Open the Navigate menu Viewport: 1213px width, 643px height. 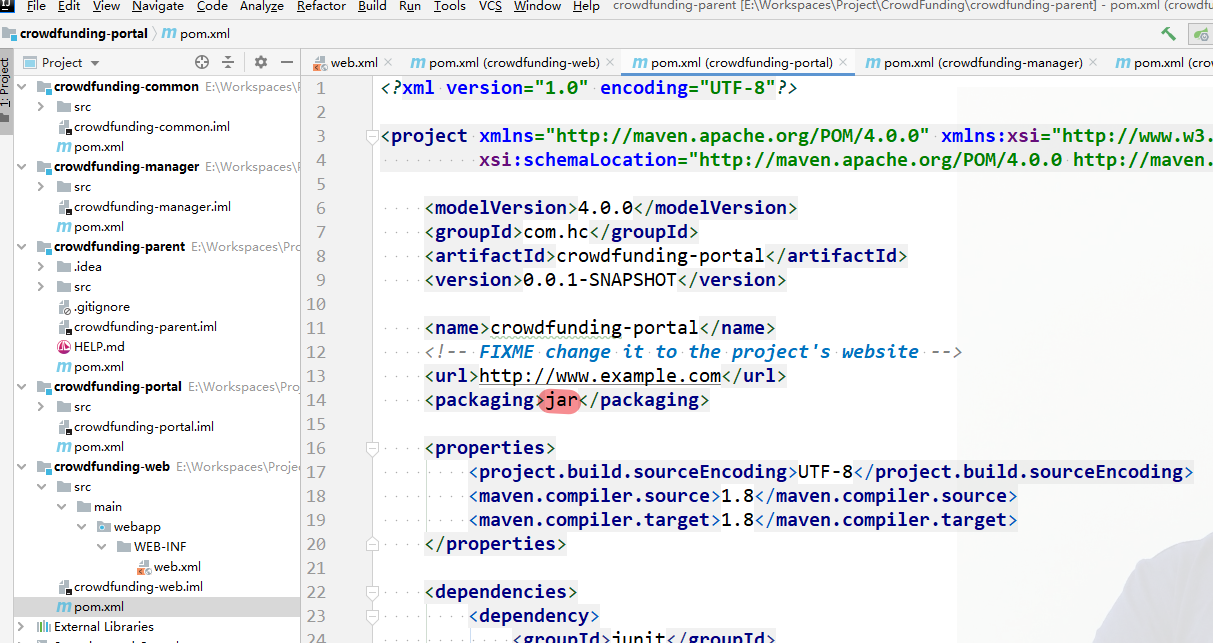click(158, 6)
